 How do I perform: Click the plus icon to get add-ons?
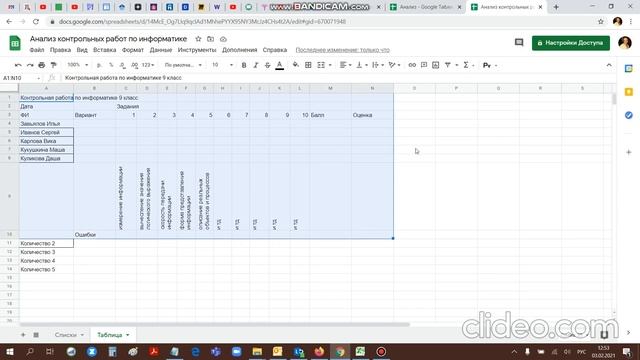pos(629,152)
